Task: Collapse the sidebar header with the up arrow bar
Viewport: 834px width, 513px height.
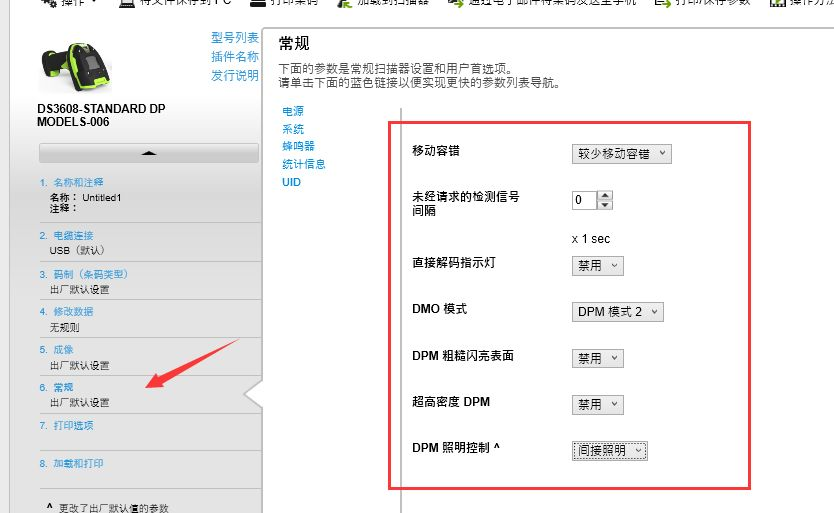Action: [149, 153]
